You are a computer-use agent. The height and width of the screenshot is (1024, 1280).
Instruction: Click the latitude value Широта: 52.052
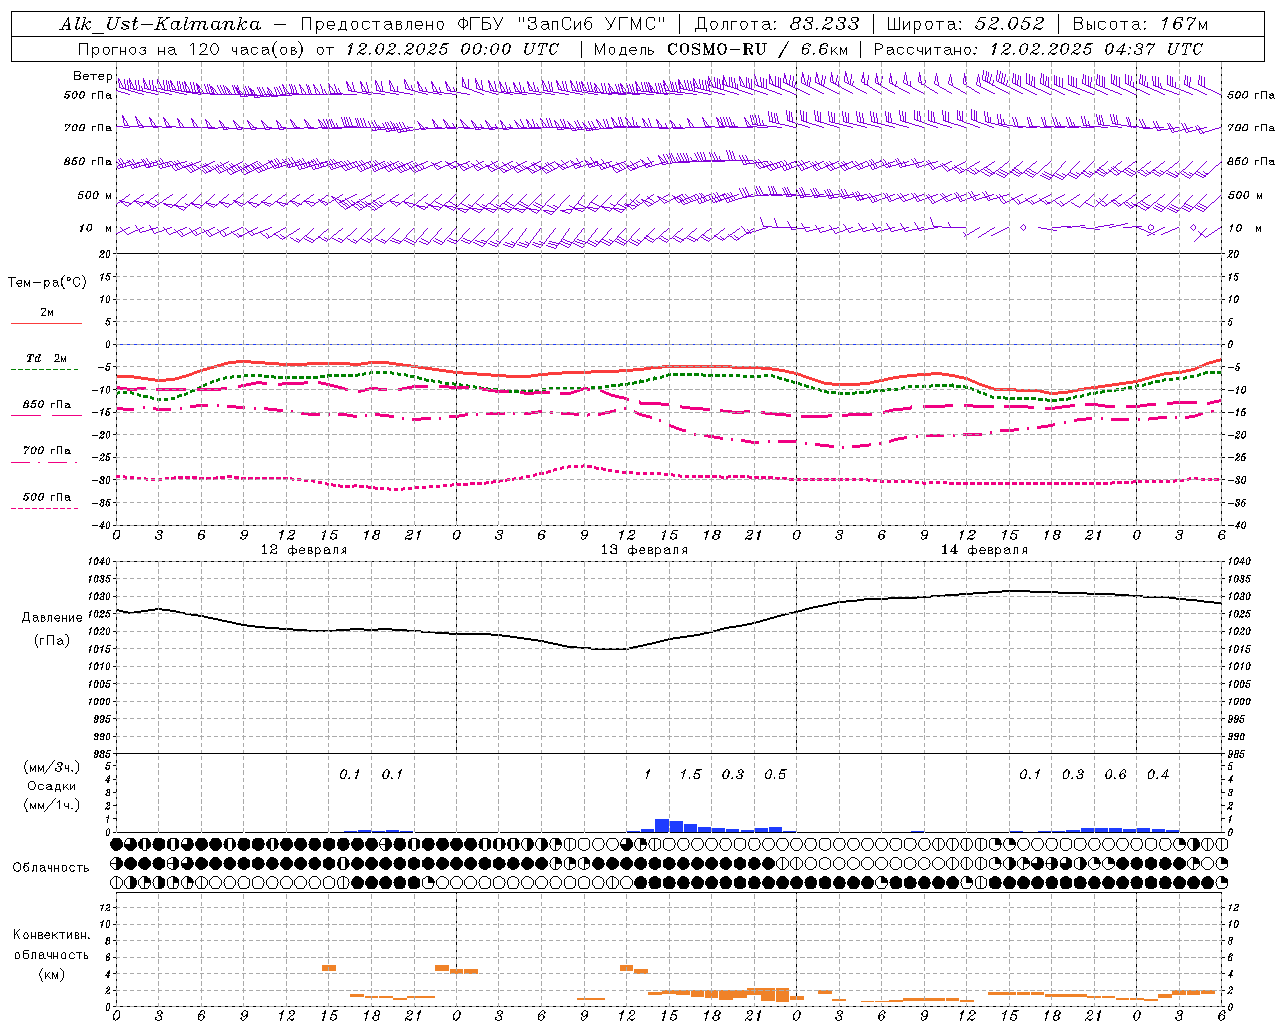pos(966,24)
